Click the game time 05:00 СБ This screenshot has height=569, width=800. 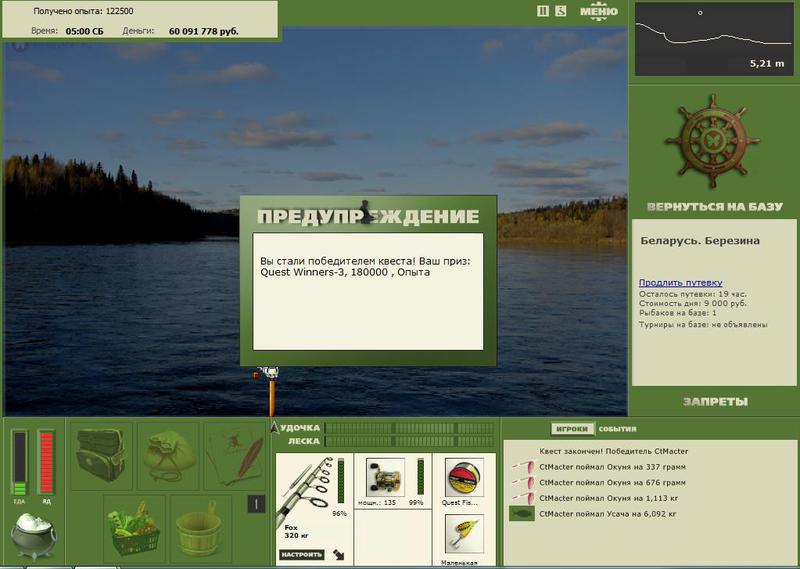pos(84,31)
